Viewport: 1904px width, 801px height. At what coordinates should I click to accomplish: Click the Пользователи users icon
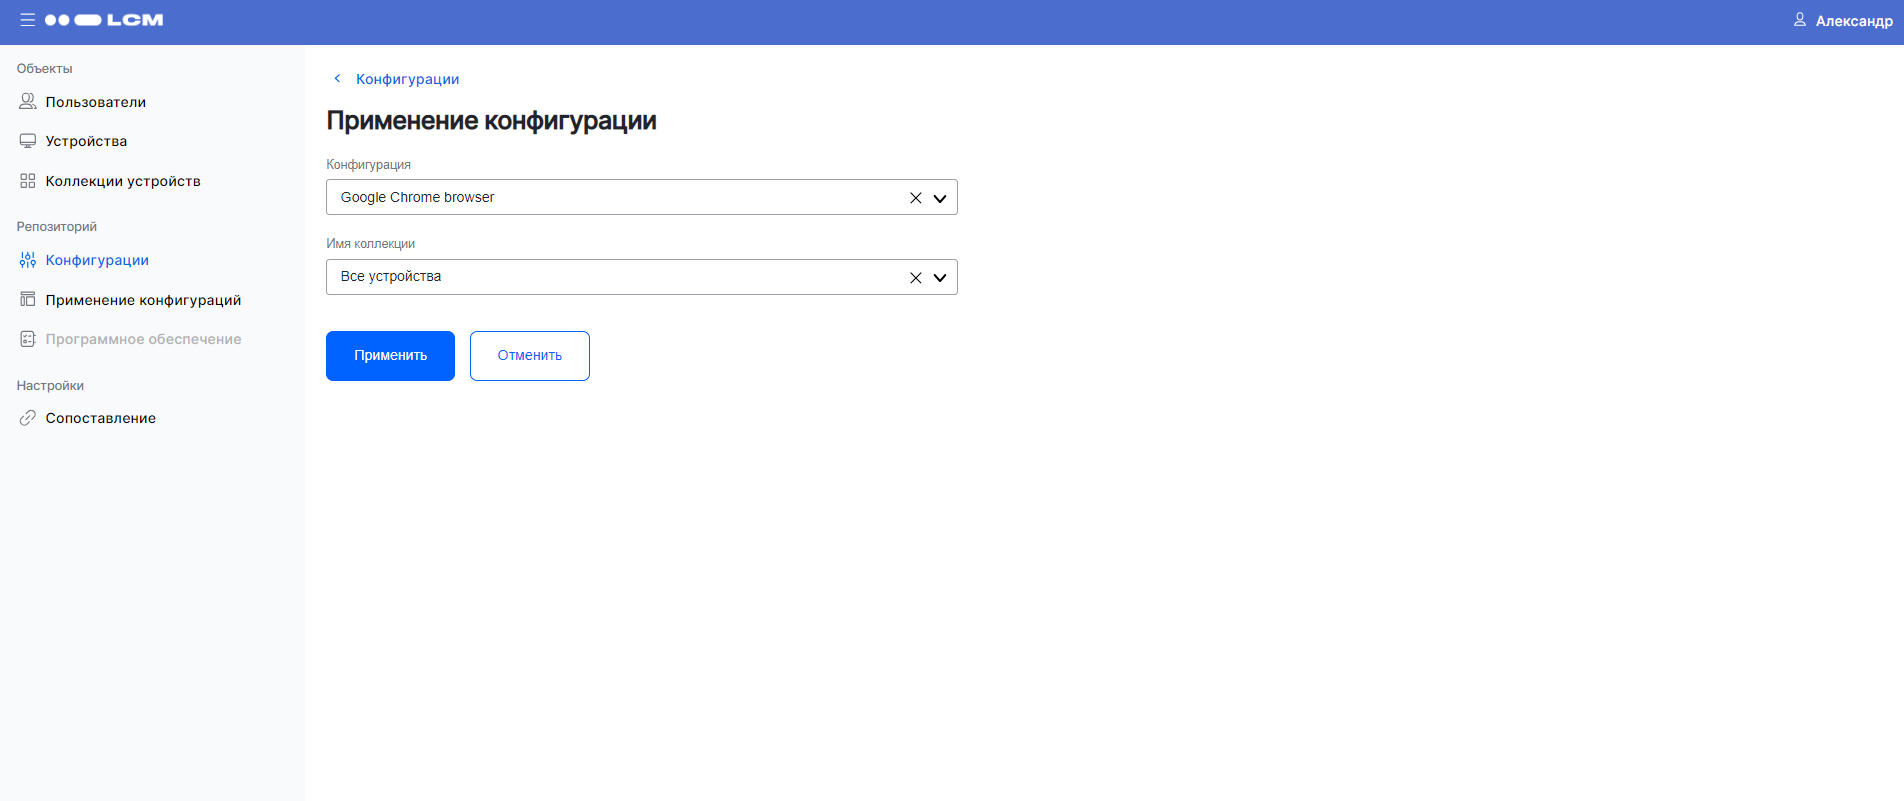[28, 102]
